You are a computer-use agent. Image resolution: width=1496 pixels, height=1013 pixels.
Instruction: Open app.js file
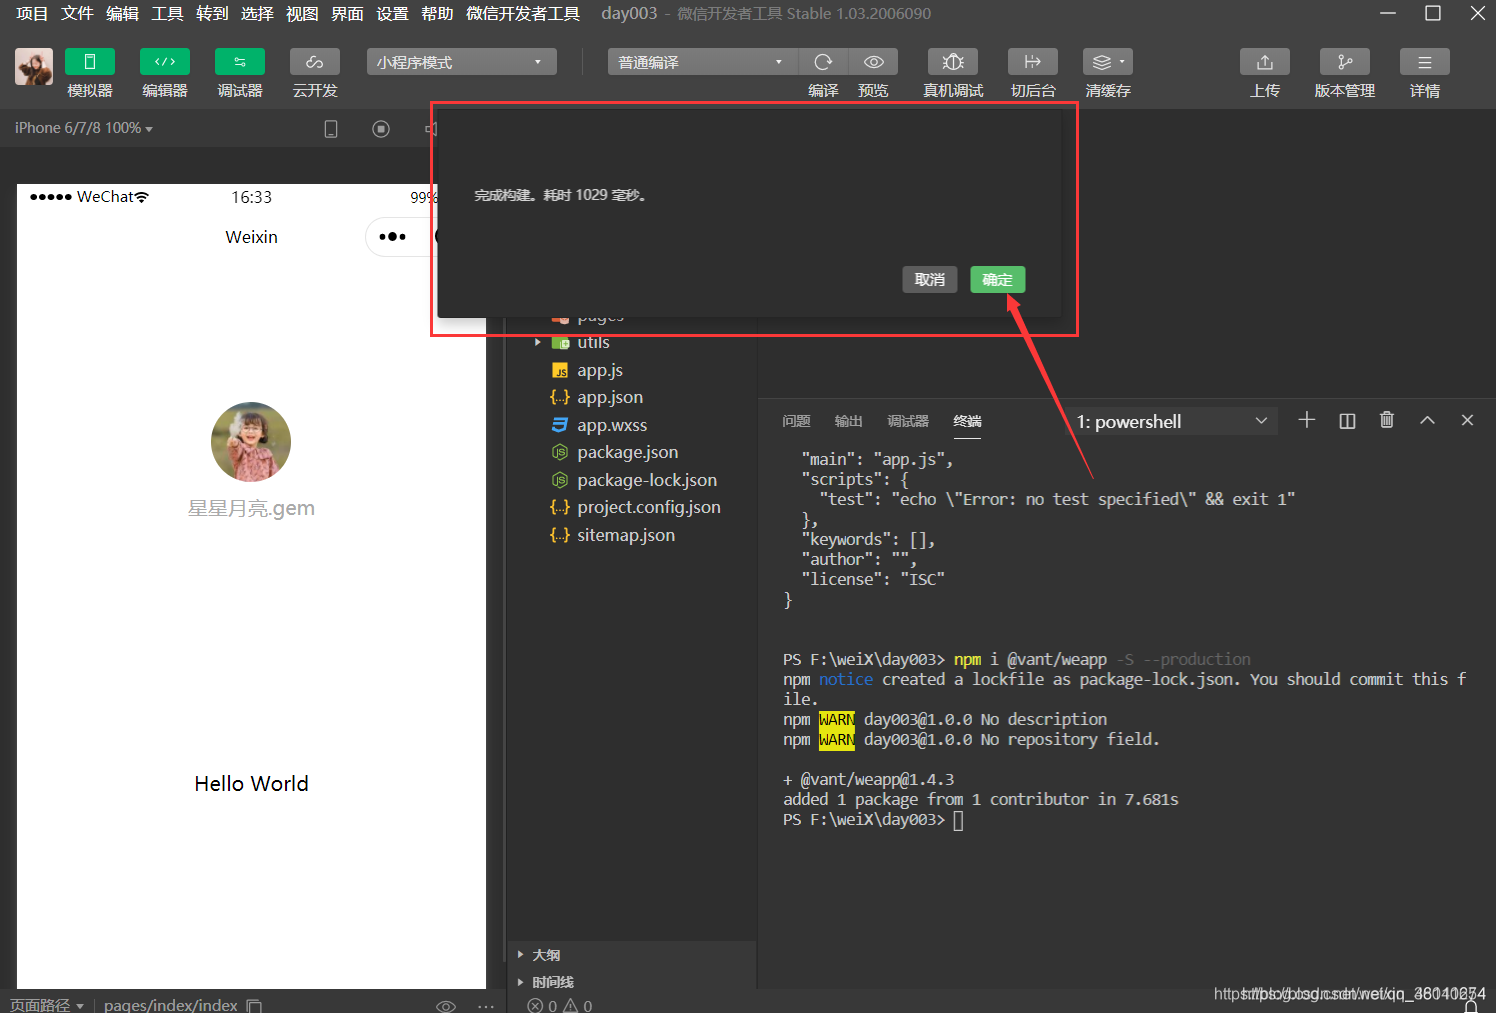(600, 370)
